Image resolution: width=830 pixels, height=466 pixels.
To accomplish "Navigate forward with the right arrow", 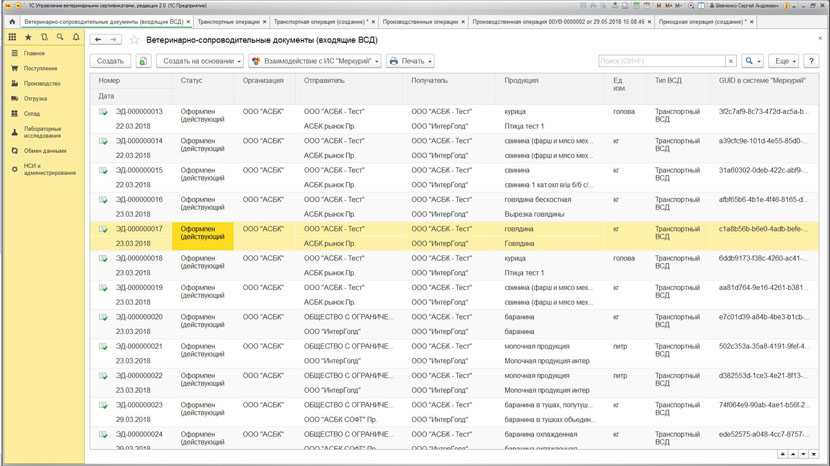I will [113, 40].
